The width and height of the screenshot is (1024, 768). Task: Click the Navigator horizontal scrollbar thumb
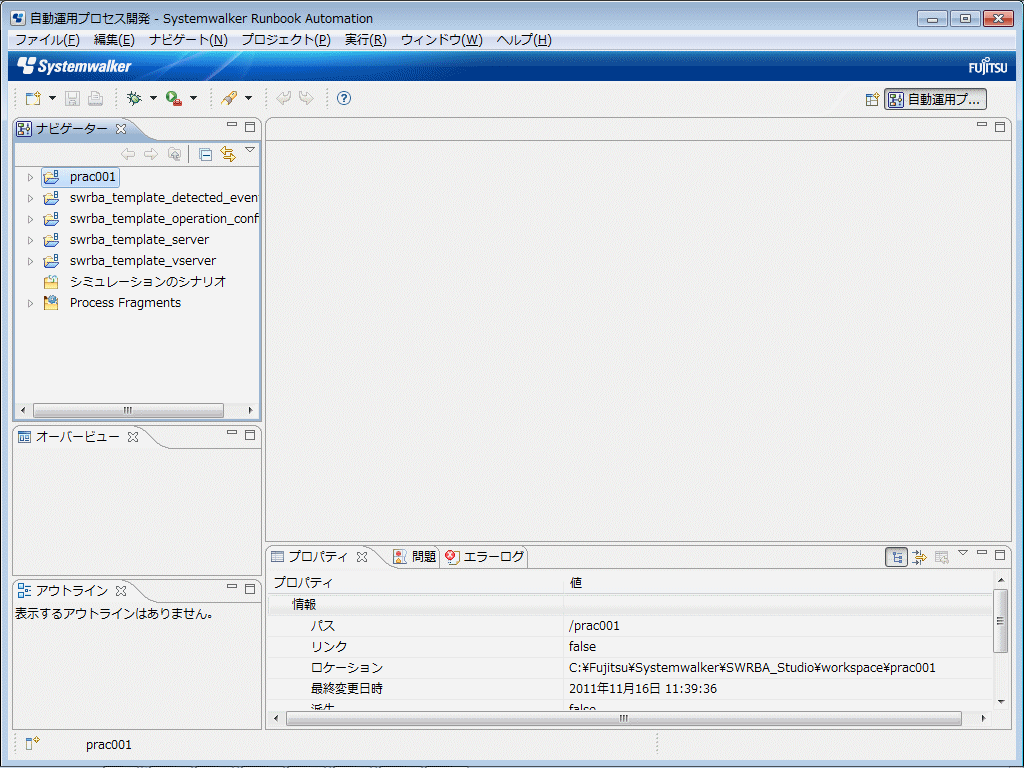point(128,410)
